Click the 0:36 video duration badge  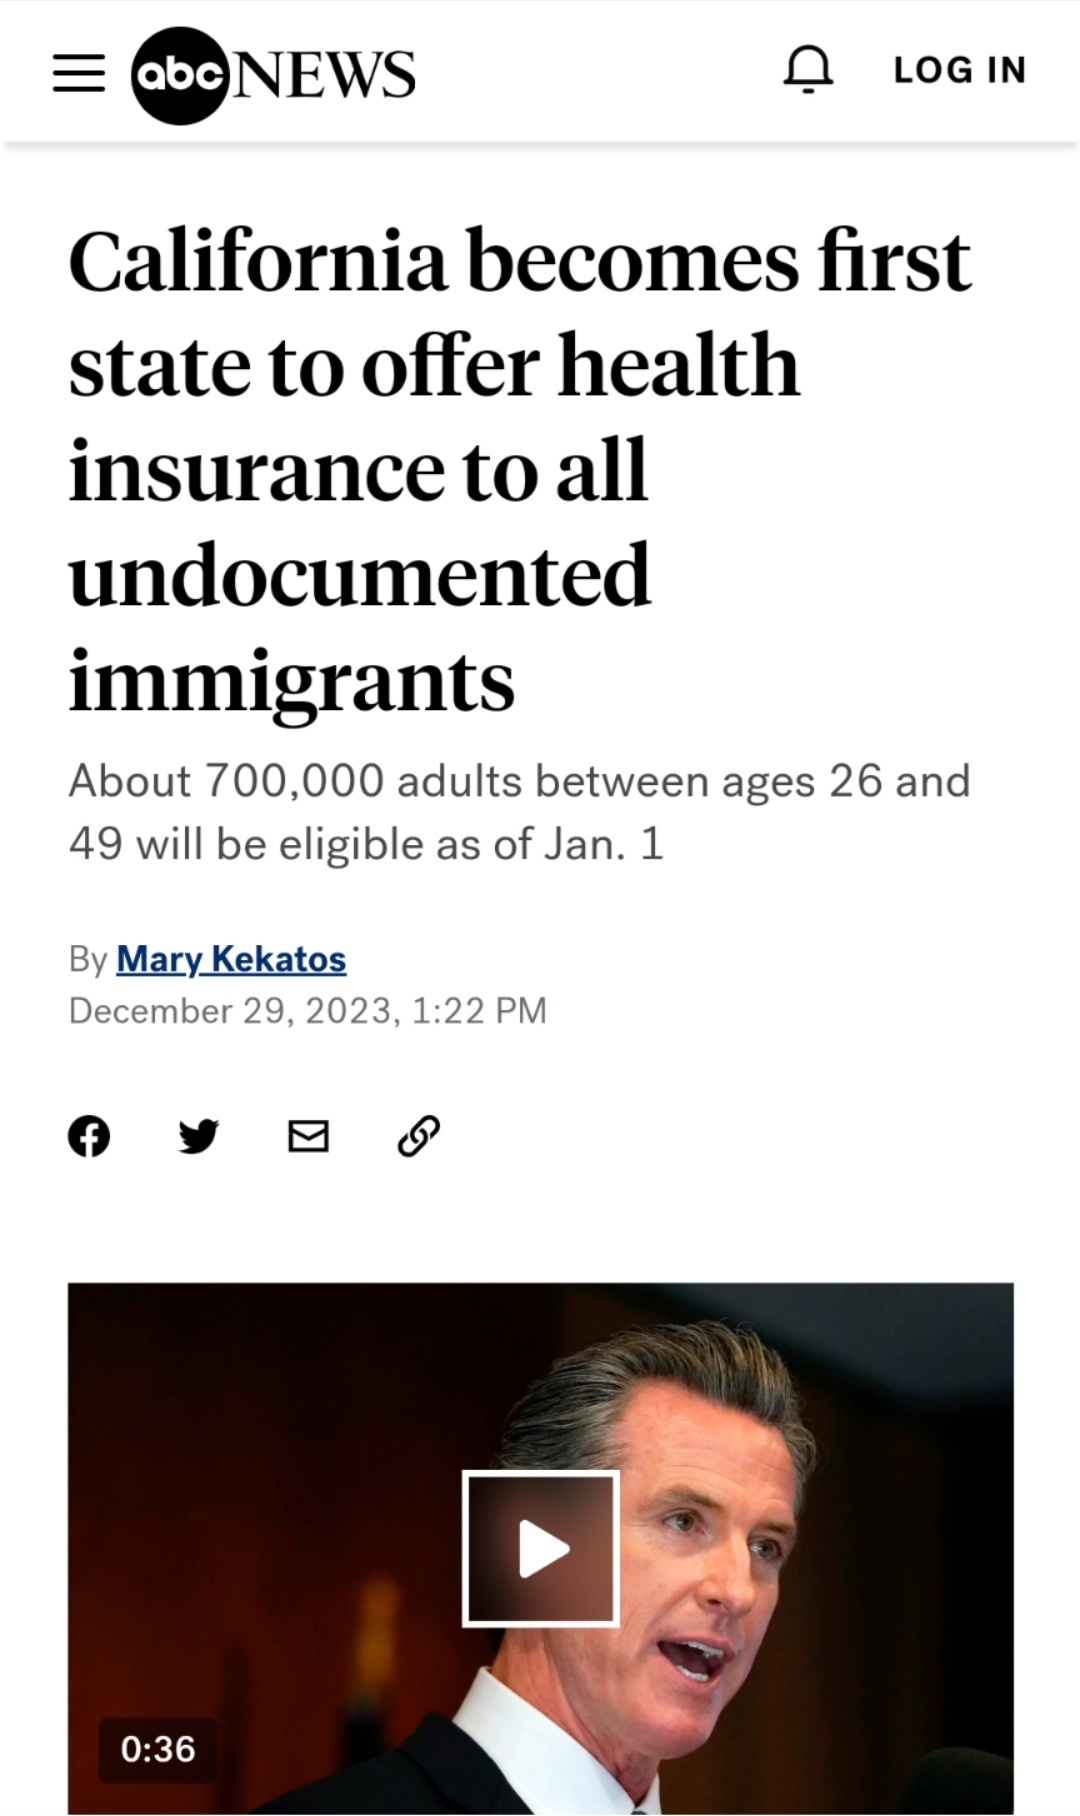click(158, 1749)
